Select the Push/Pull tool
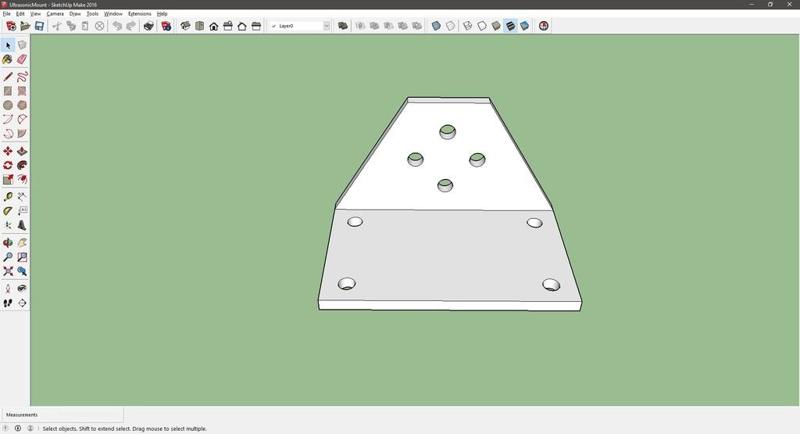Image resolution: width=800 pixels, height=434 pixels. [x=22, y=151]
